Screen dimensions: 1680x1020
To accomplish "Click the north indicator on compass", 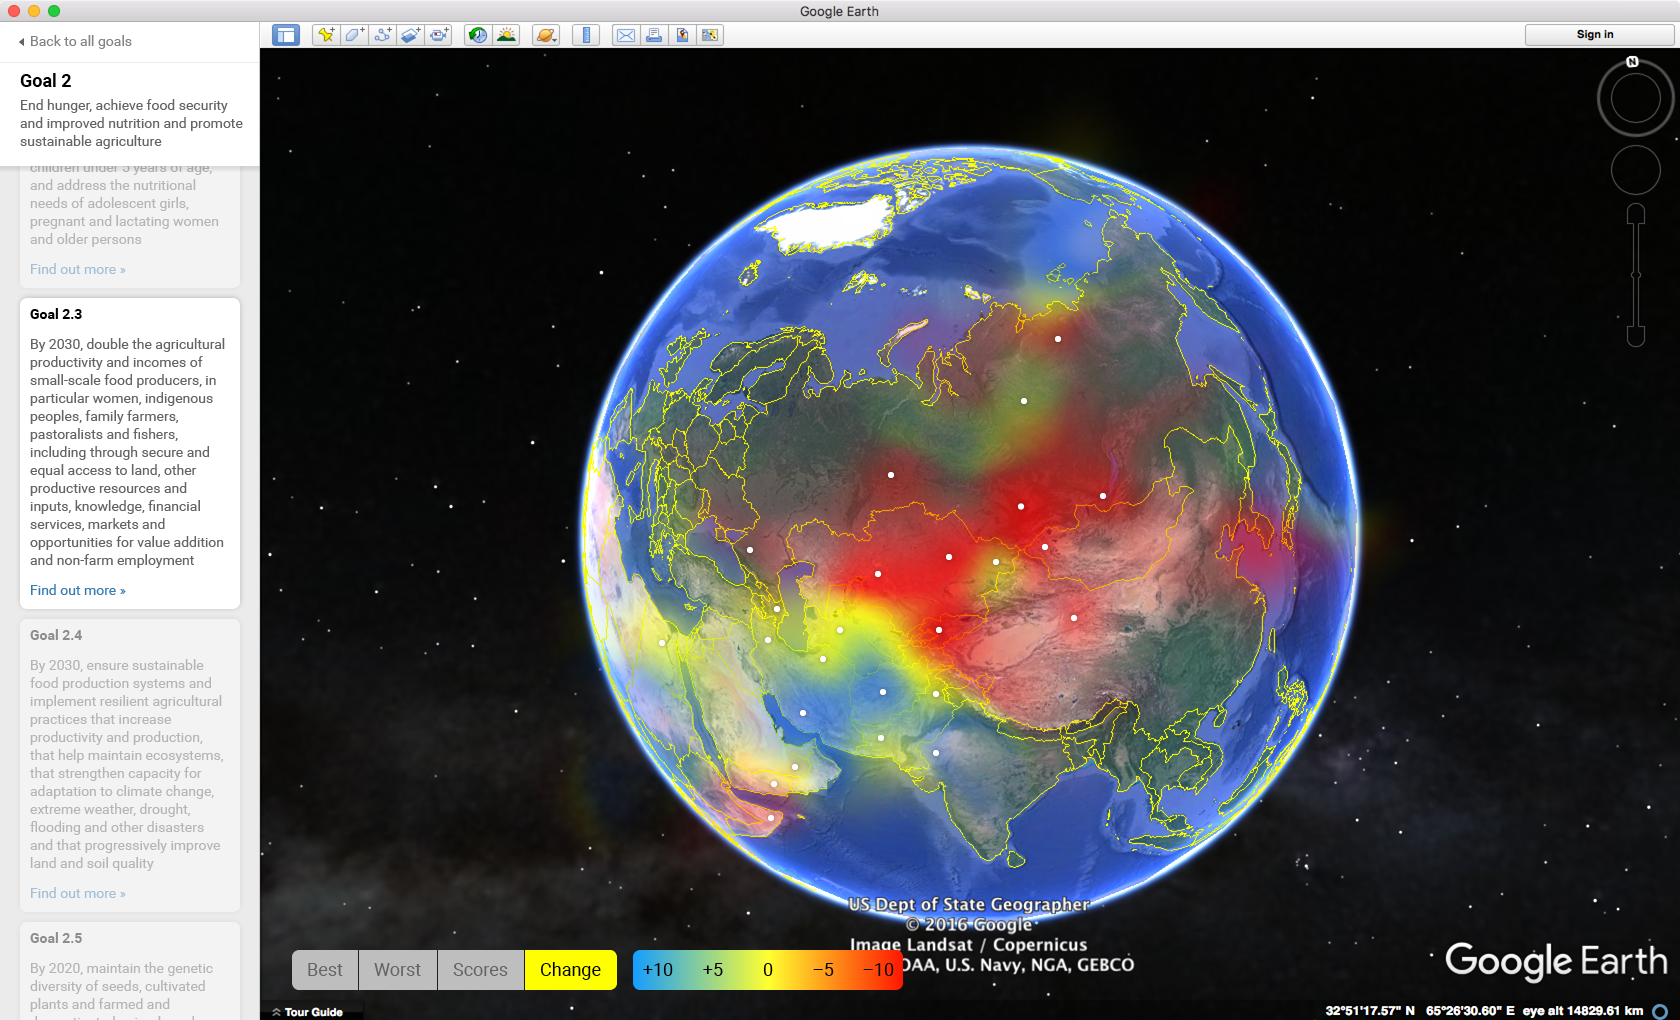I will tap(1632, 62).
